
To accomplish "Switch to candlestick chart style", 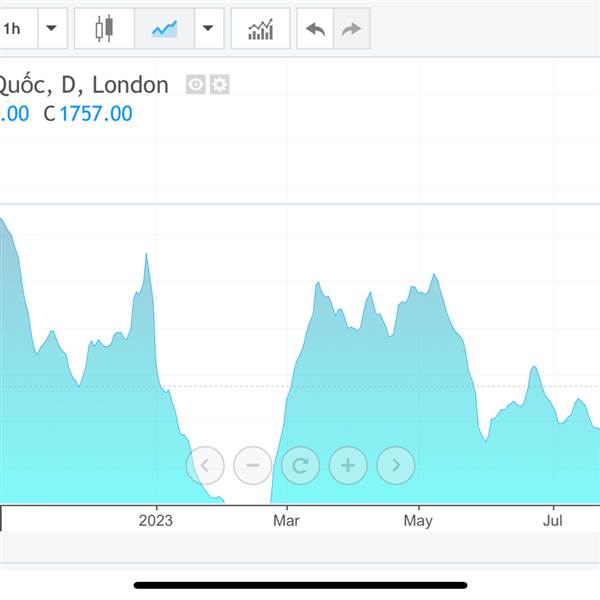I will (x=104, y=29).
